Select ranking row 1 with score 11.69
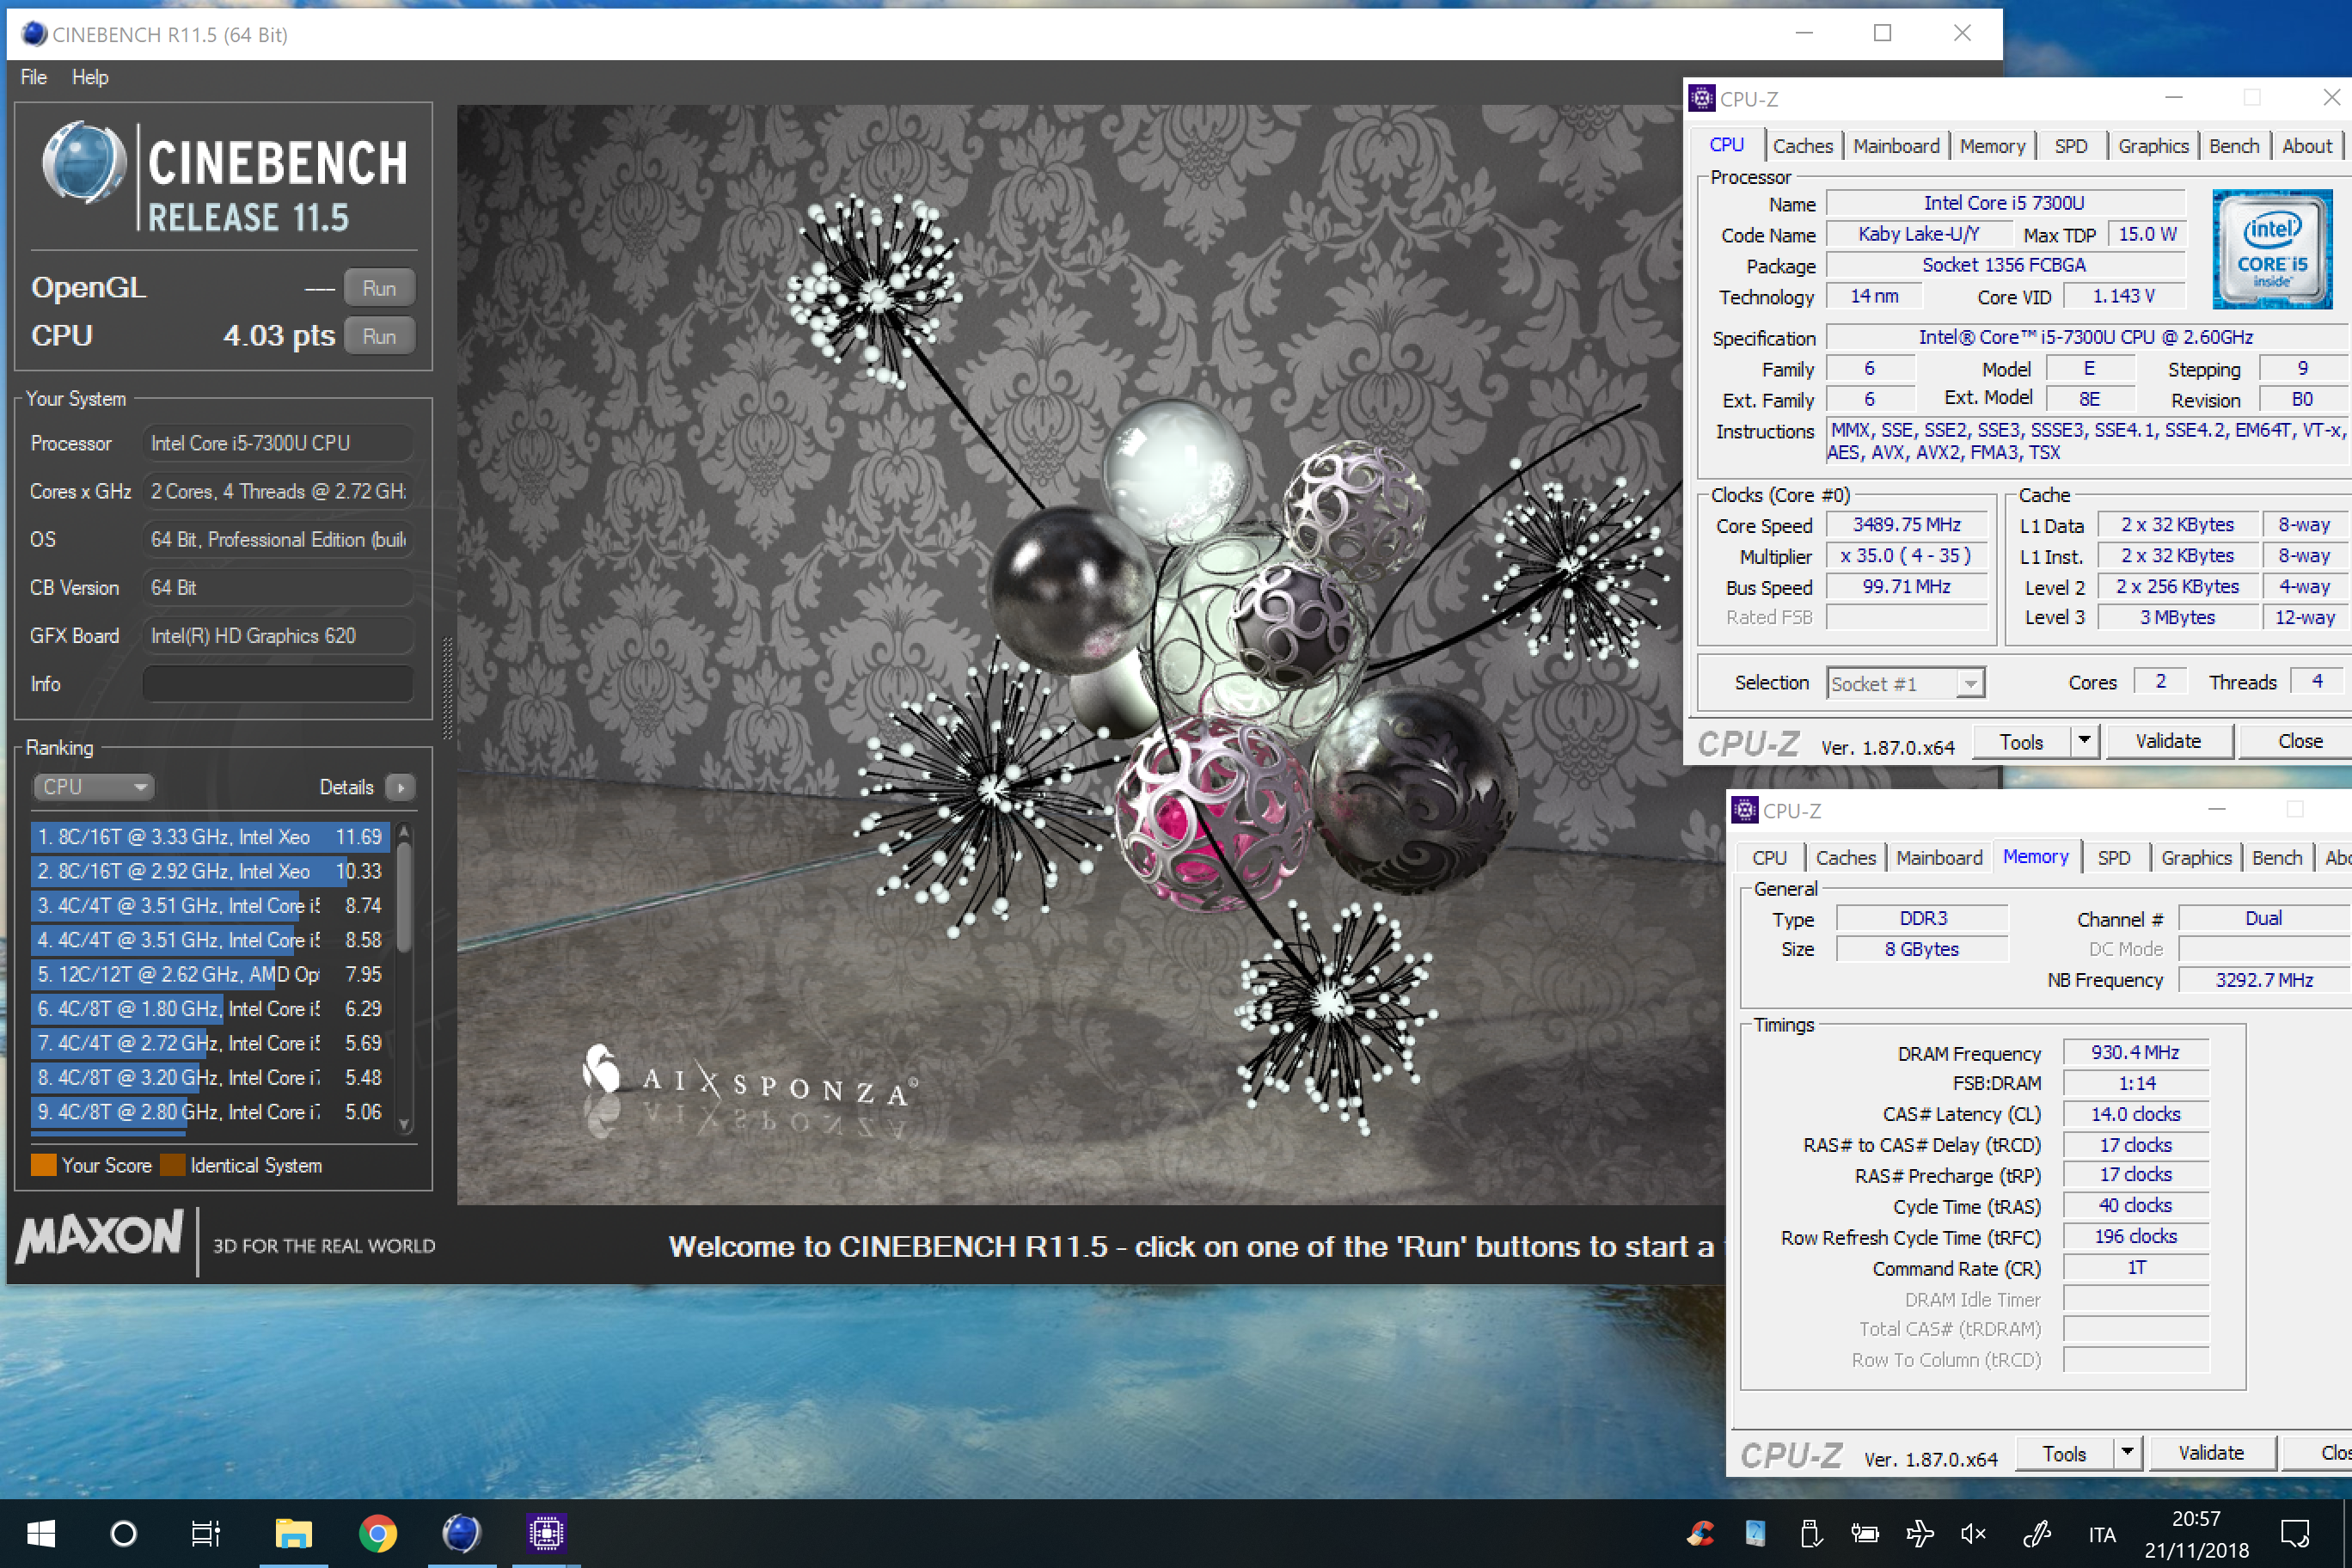 209,837
